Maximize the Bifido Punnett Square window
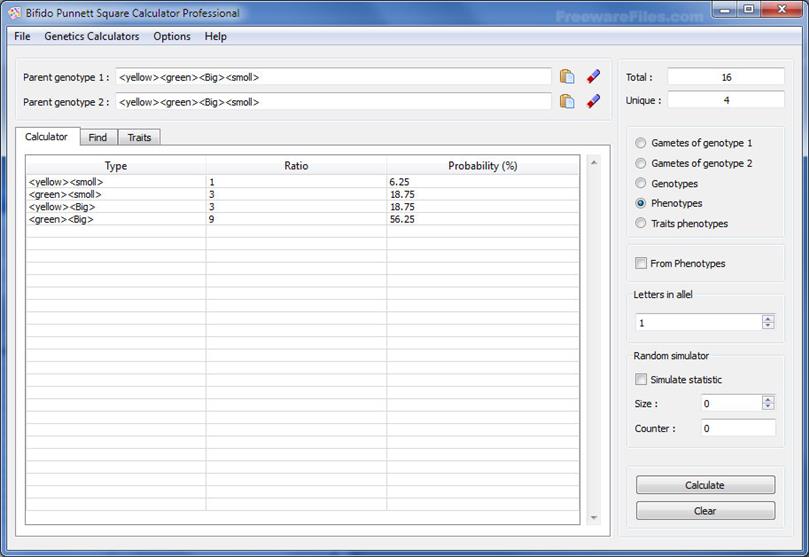This screenshot has width=809, height=557. (x=749, y=10)
